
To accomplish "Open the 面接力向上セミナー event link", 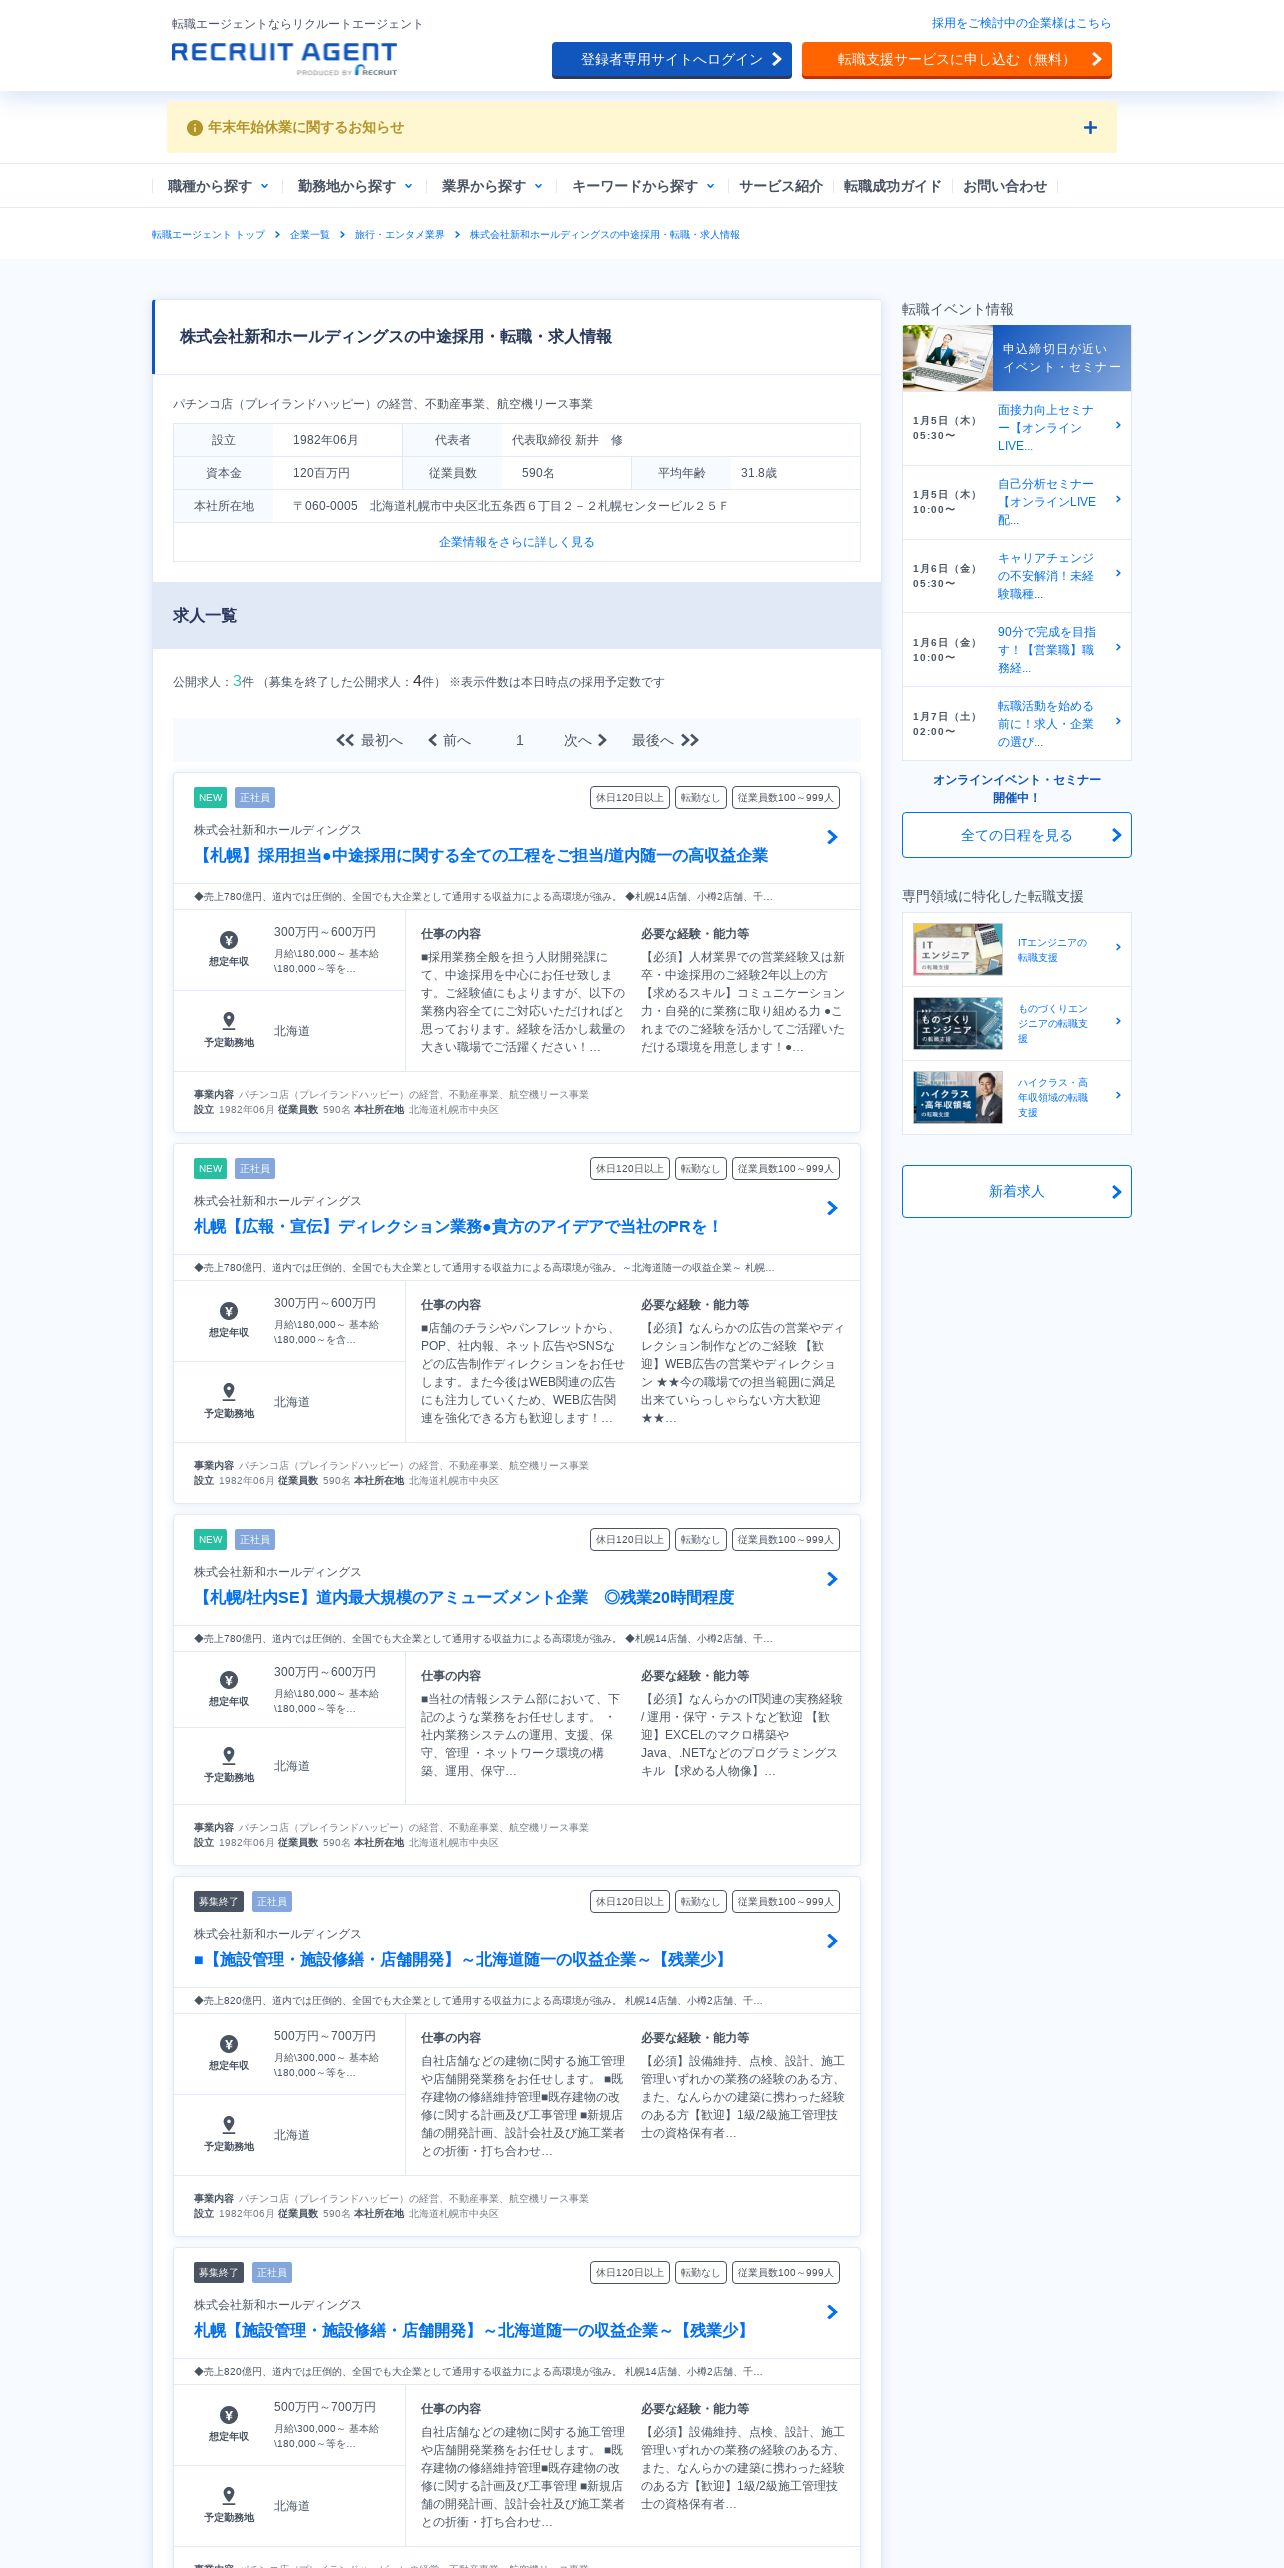I will click(1046, 428).
